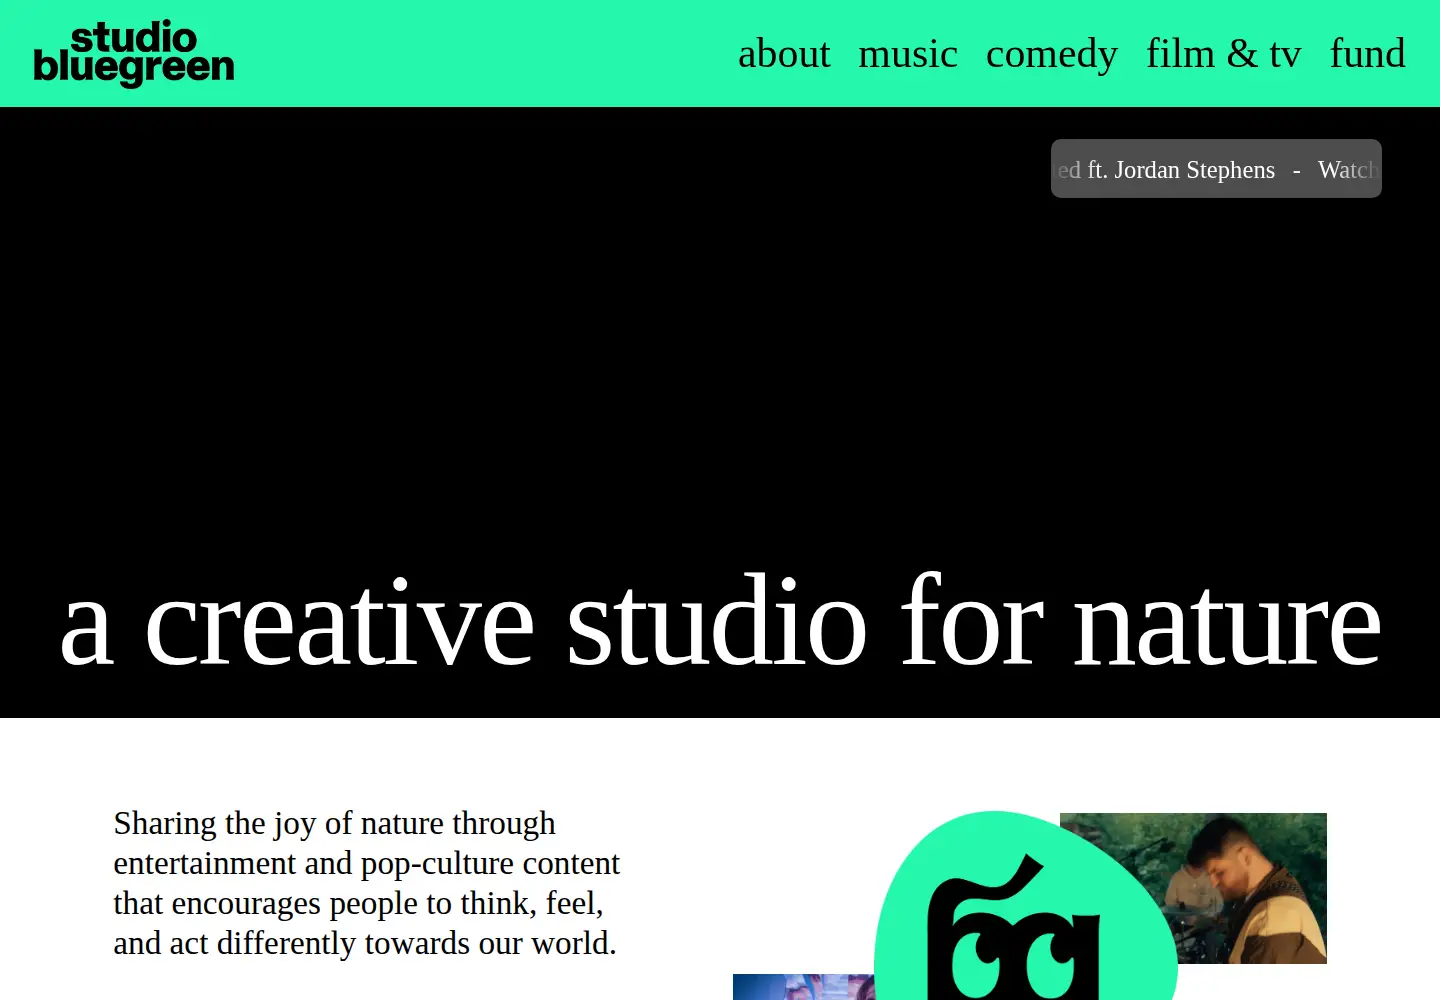Navigate to film & tv
Screen dimensions: 1440x1000
click(x=1224, y=54)
